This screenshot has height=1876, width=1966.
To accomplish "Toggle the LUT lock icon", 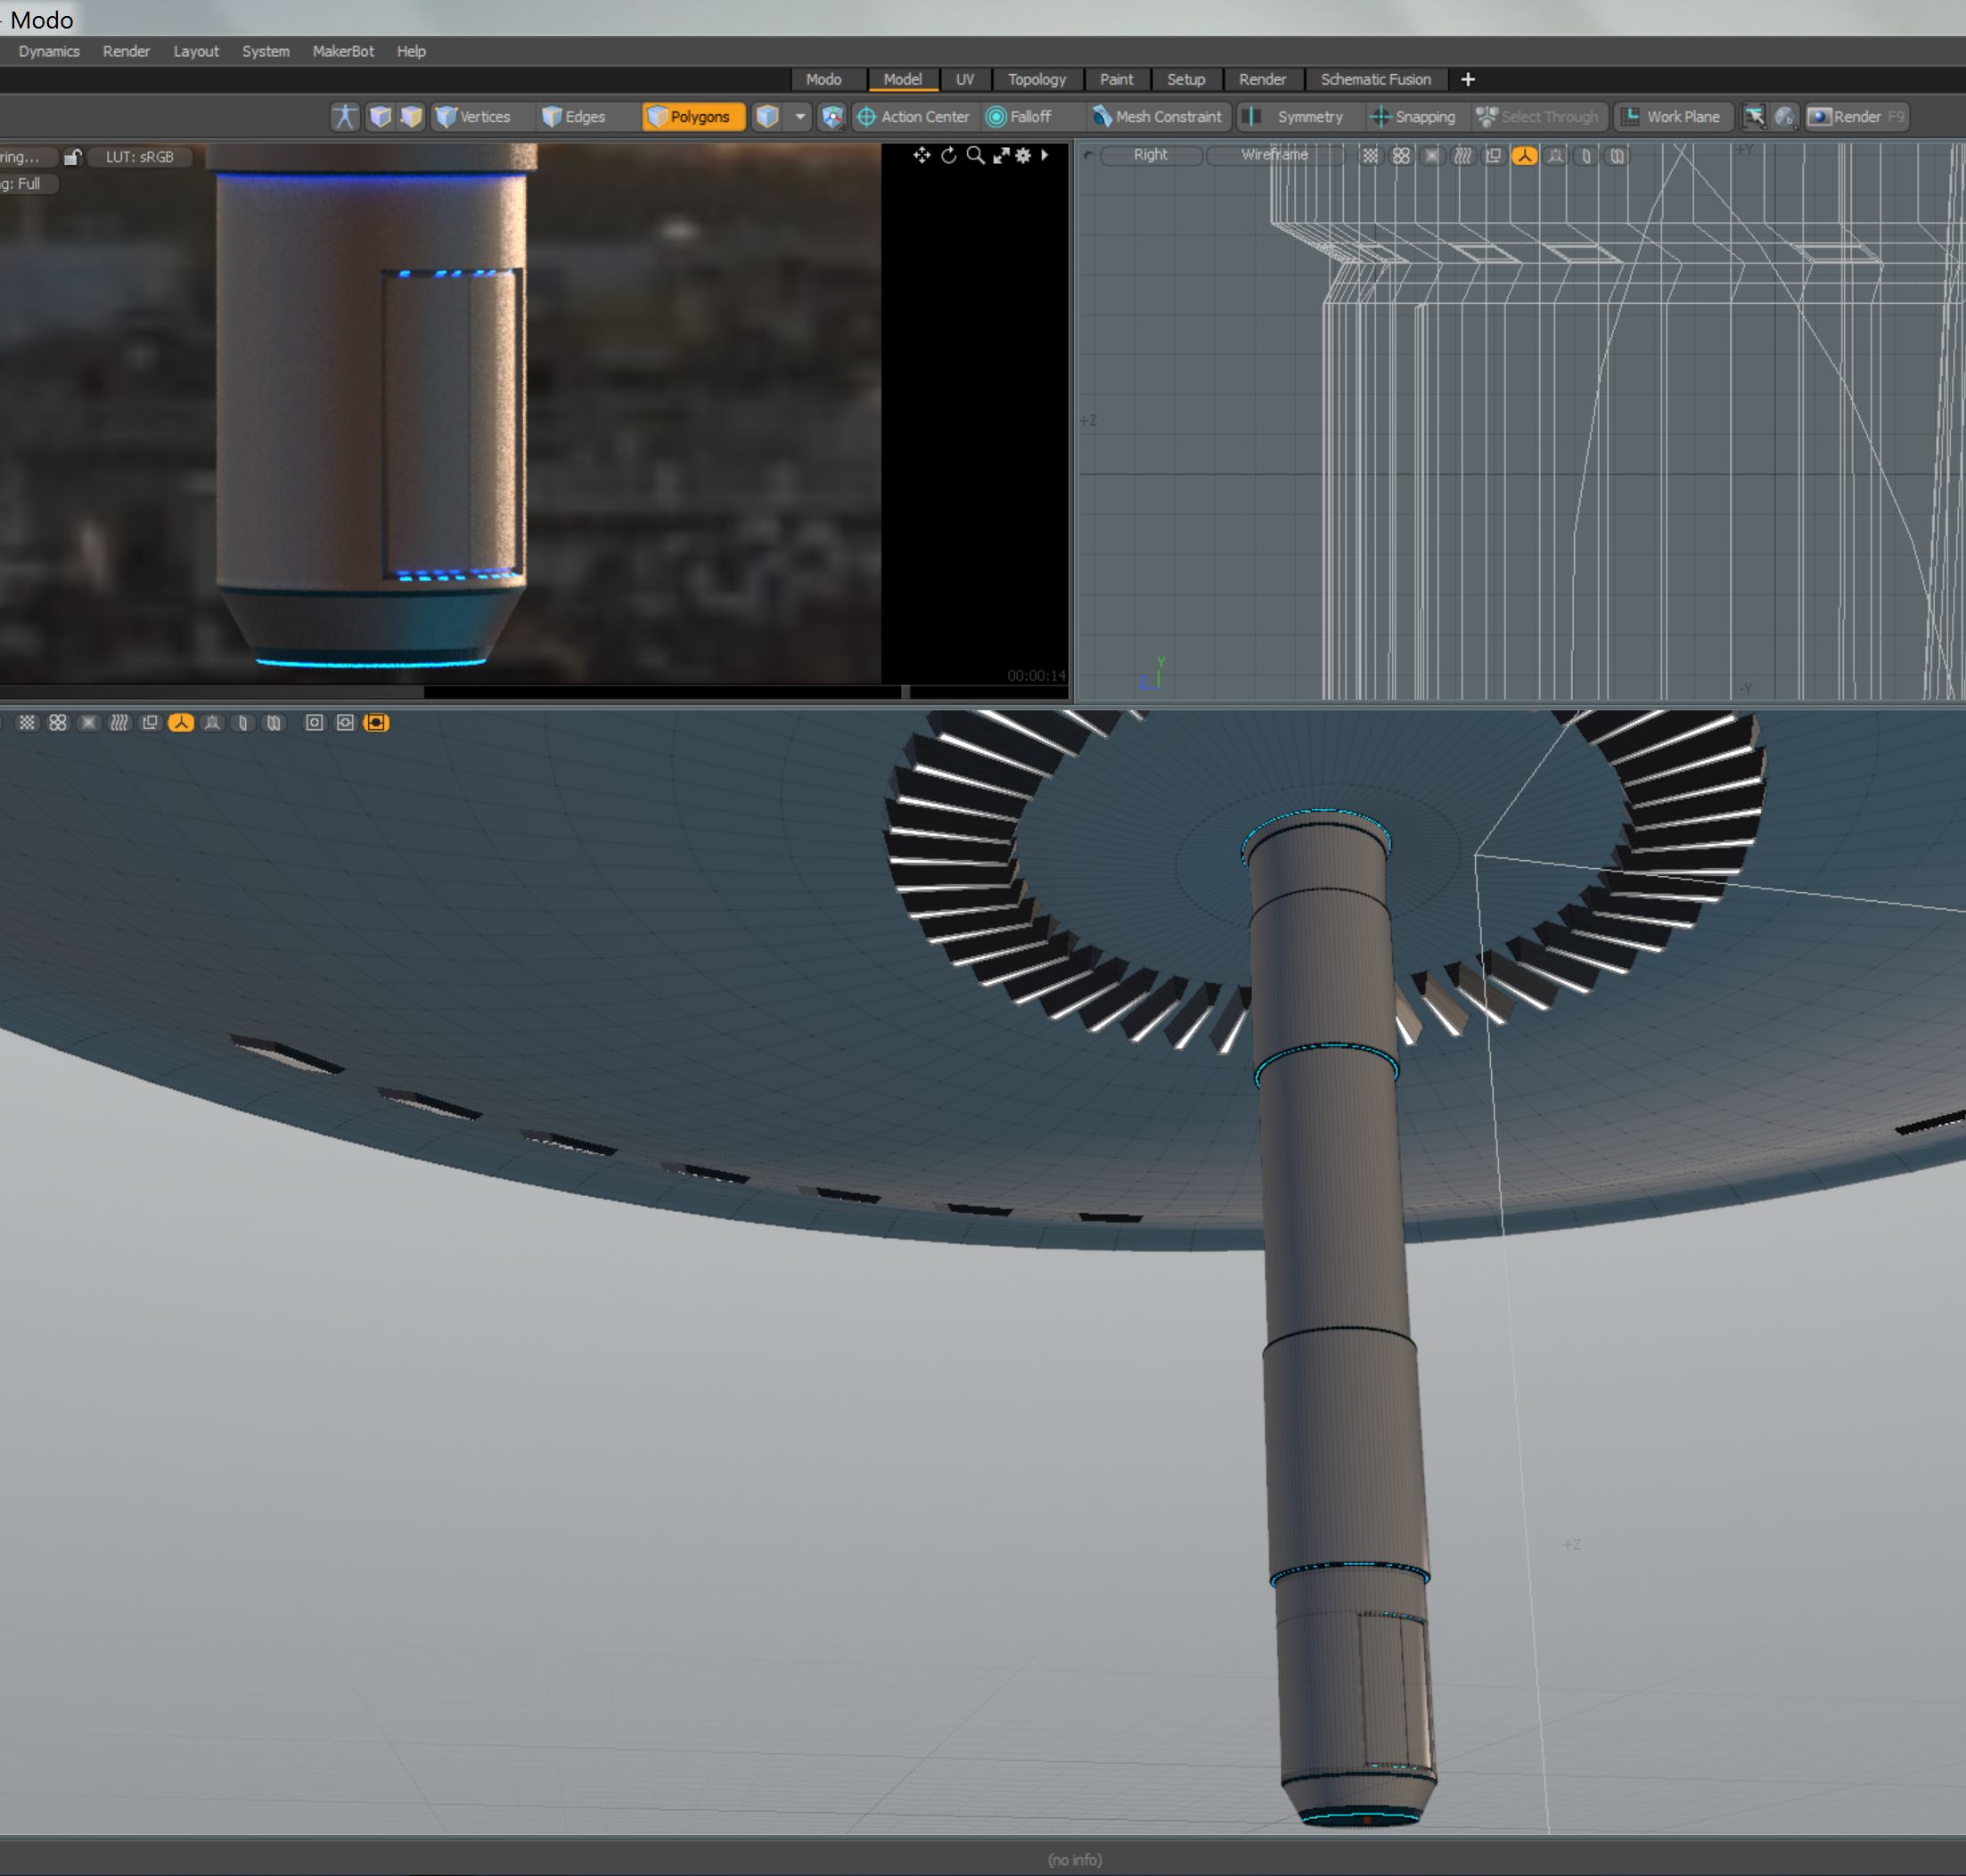I will 72,157.
